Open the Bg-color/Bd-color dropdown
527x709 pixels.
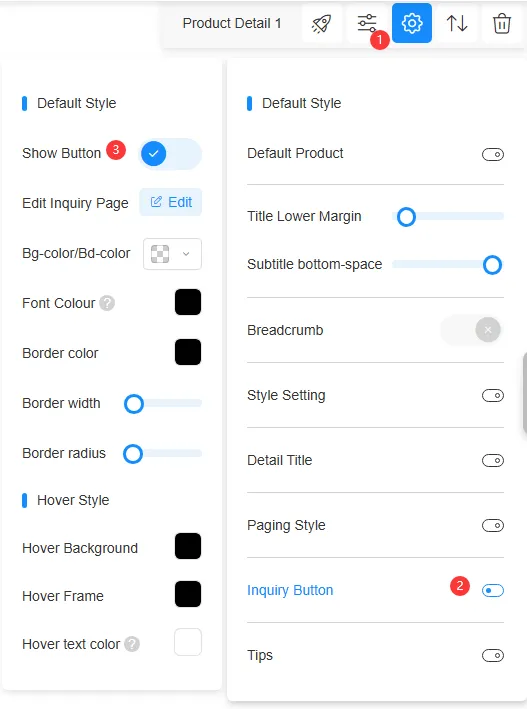(172, 254)
